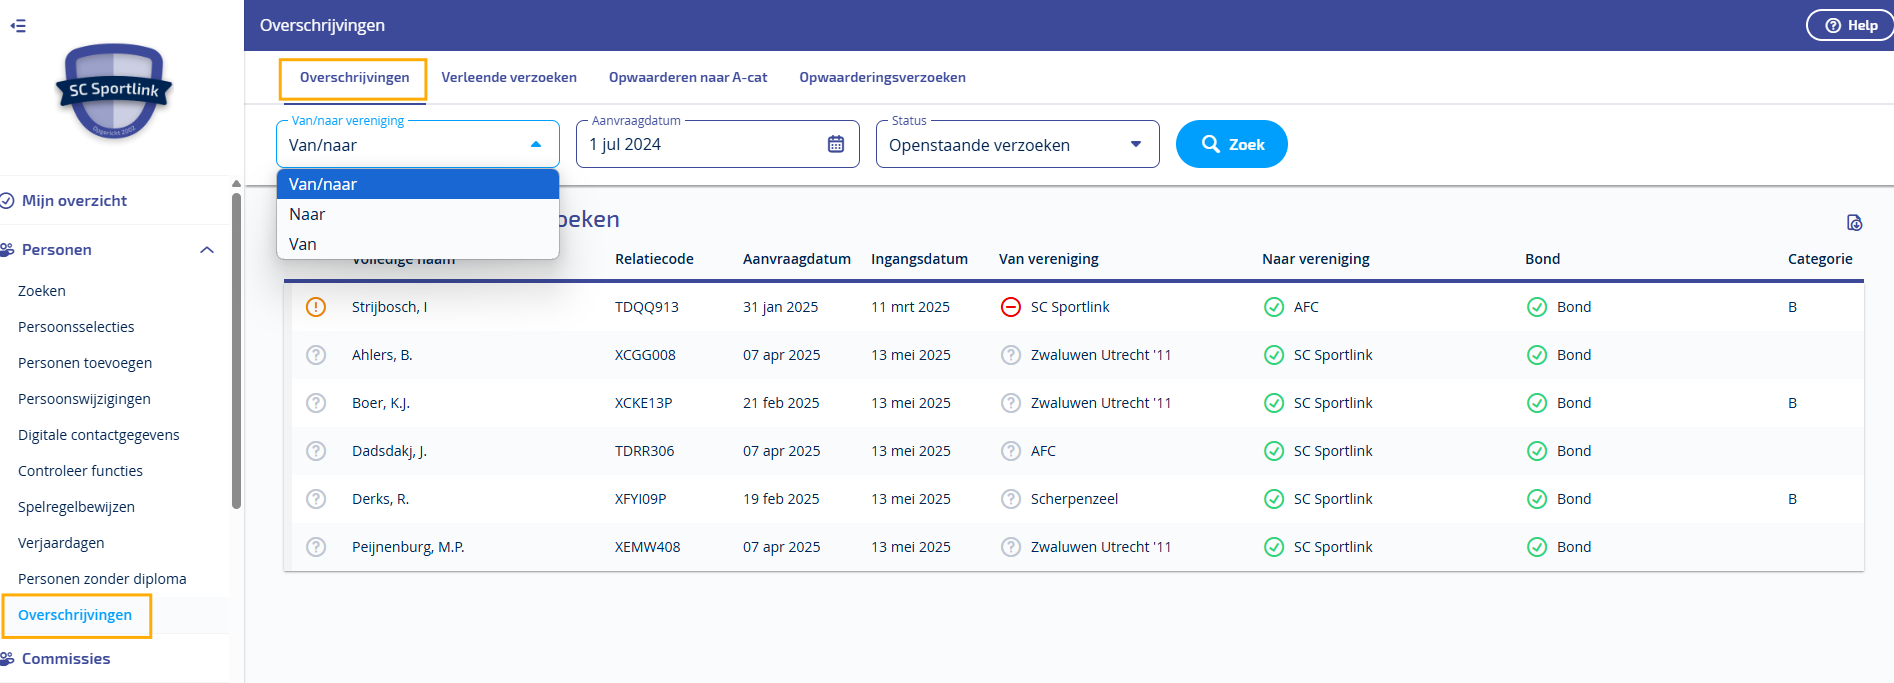The width and height of the screenshot is (1894, 683).
Task: Click the date 21 feb 2025
Action: click(781, 403)
